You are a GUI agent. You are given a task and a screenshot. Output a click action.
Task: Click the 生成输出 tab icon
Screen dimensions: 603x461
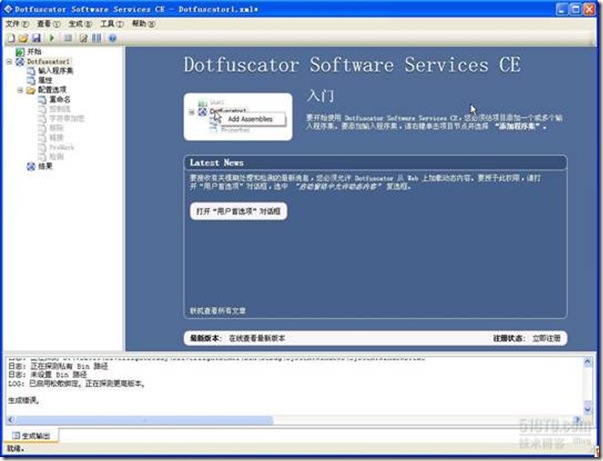(16, 435)
